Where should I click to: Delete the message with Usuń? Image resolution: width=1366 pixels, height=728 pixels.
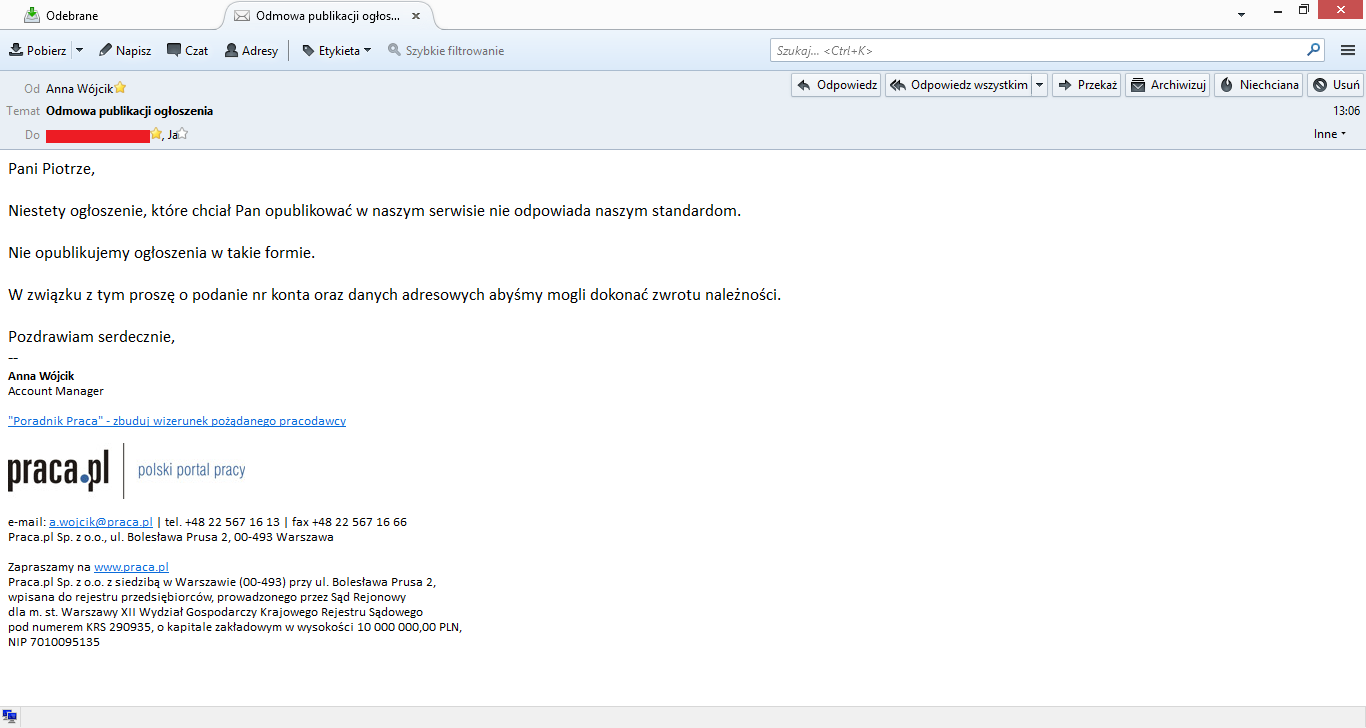(1335, 85)
